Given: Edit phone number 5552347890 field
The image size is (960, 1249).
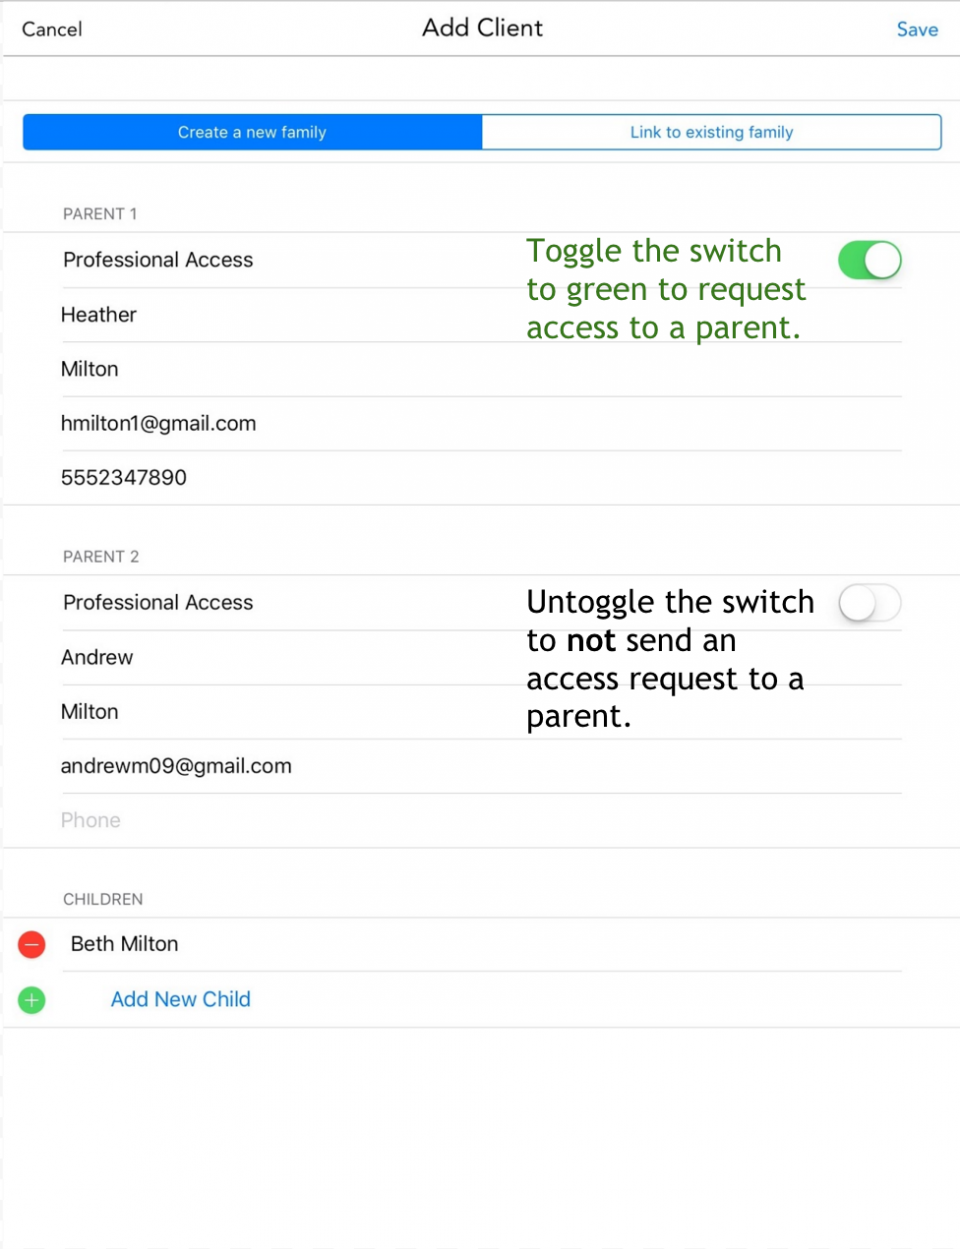Looking at the screenshot, I should coord(481,477).
